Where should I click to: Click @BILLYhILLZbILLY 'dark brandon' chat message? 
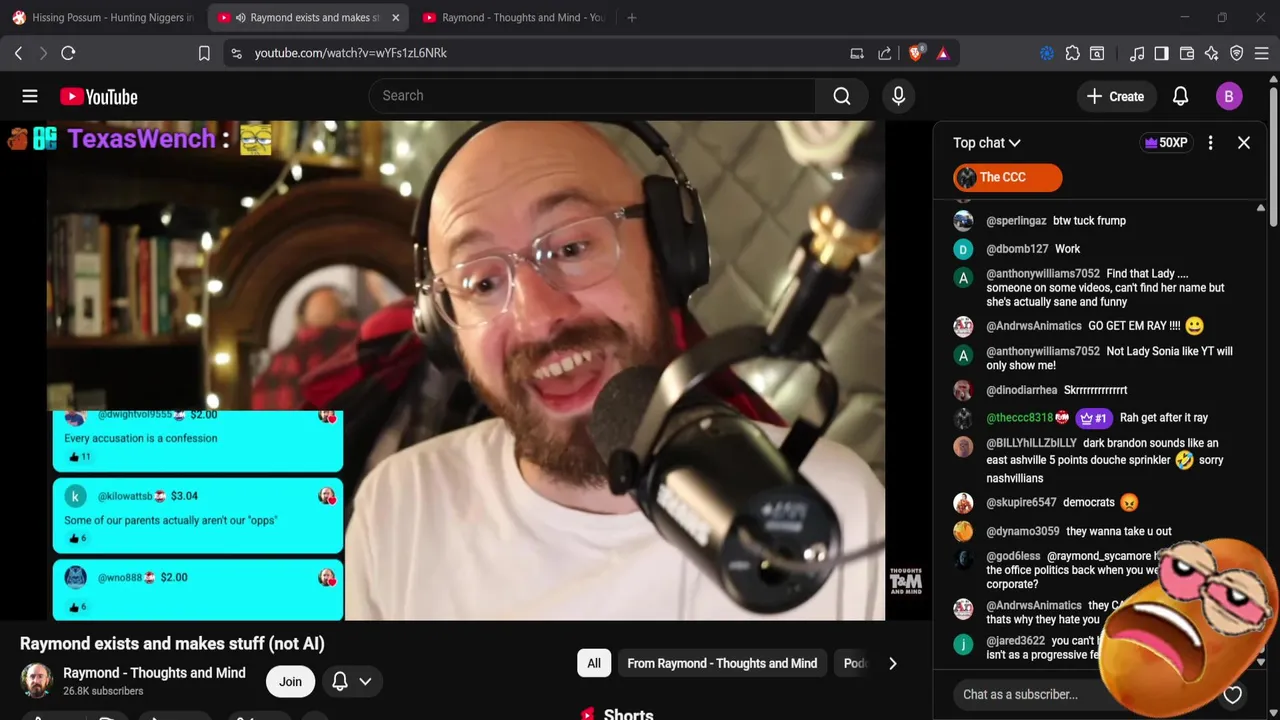1100,460
